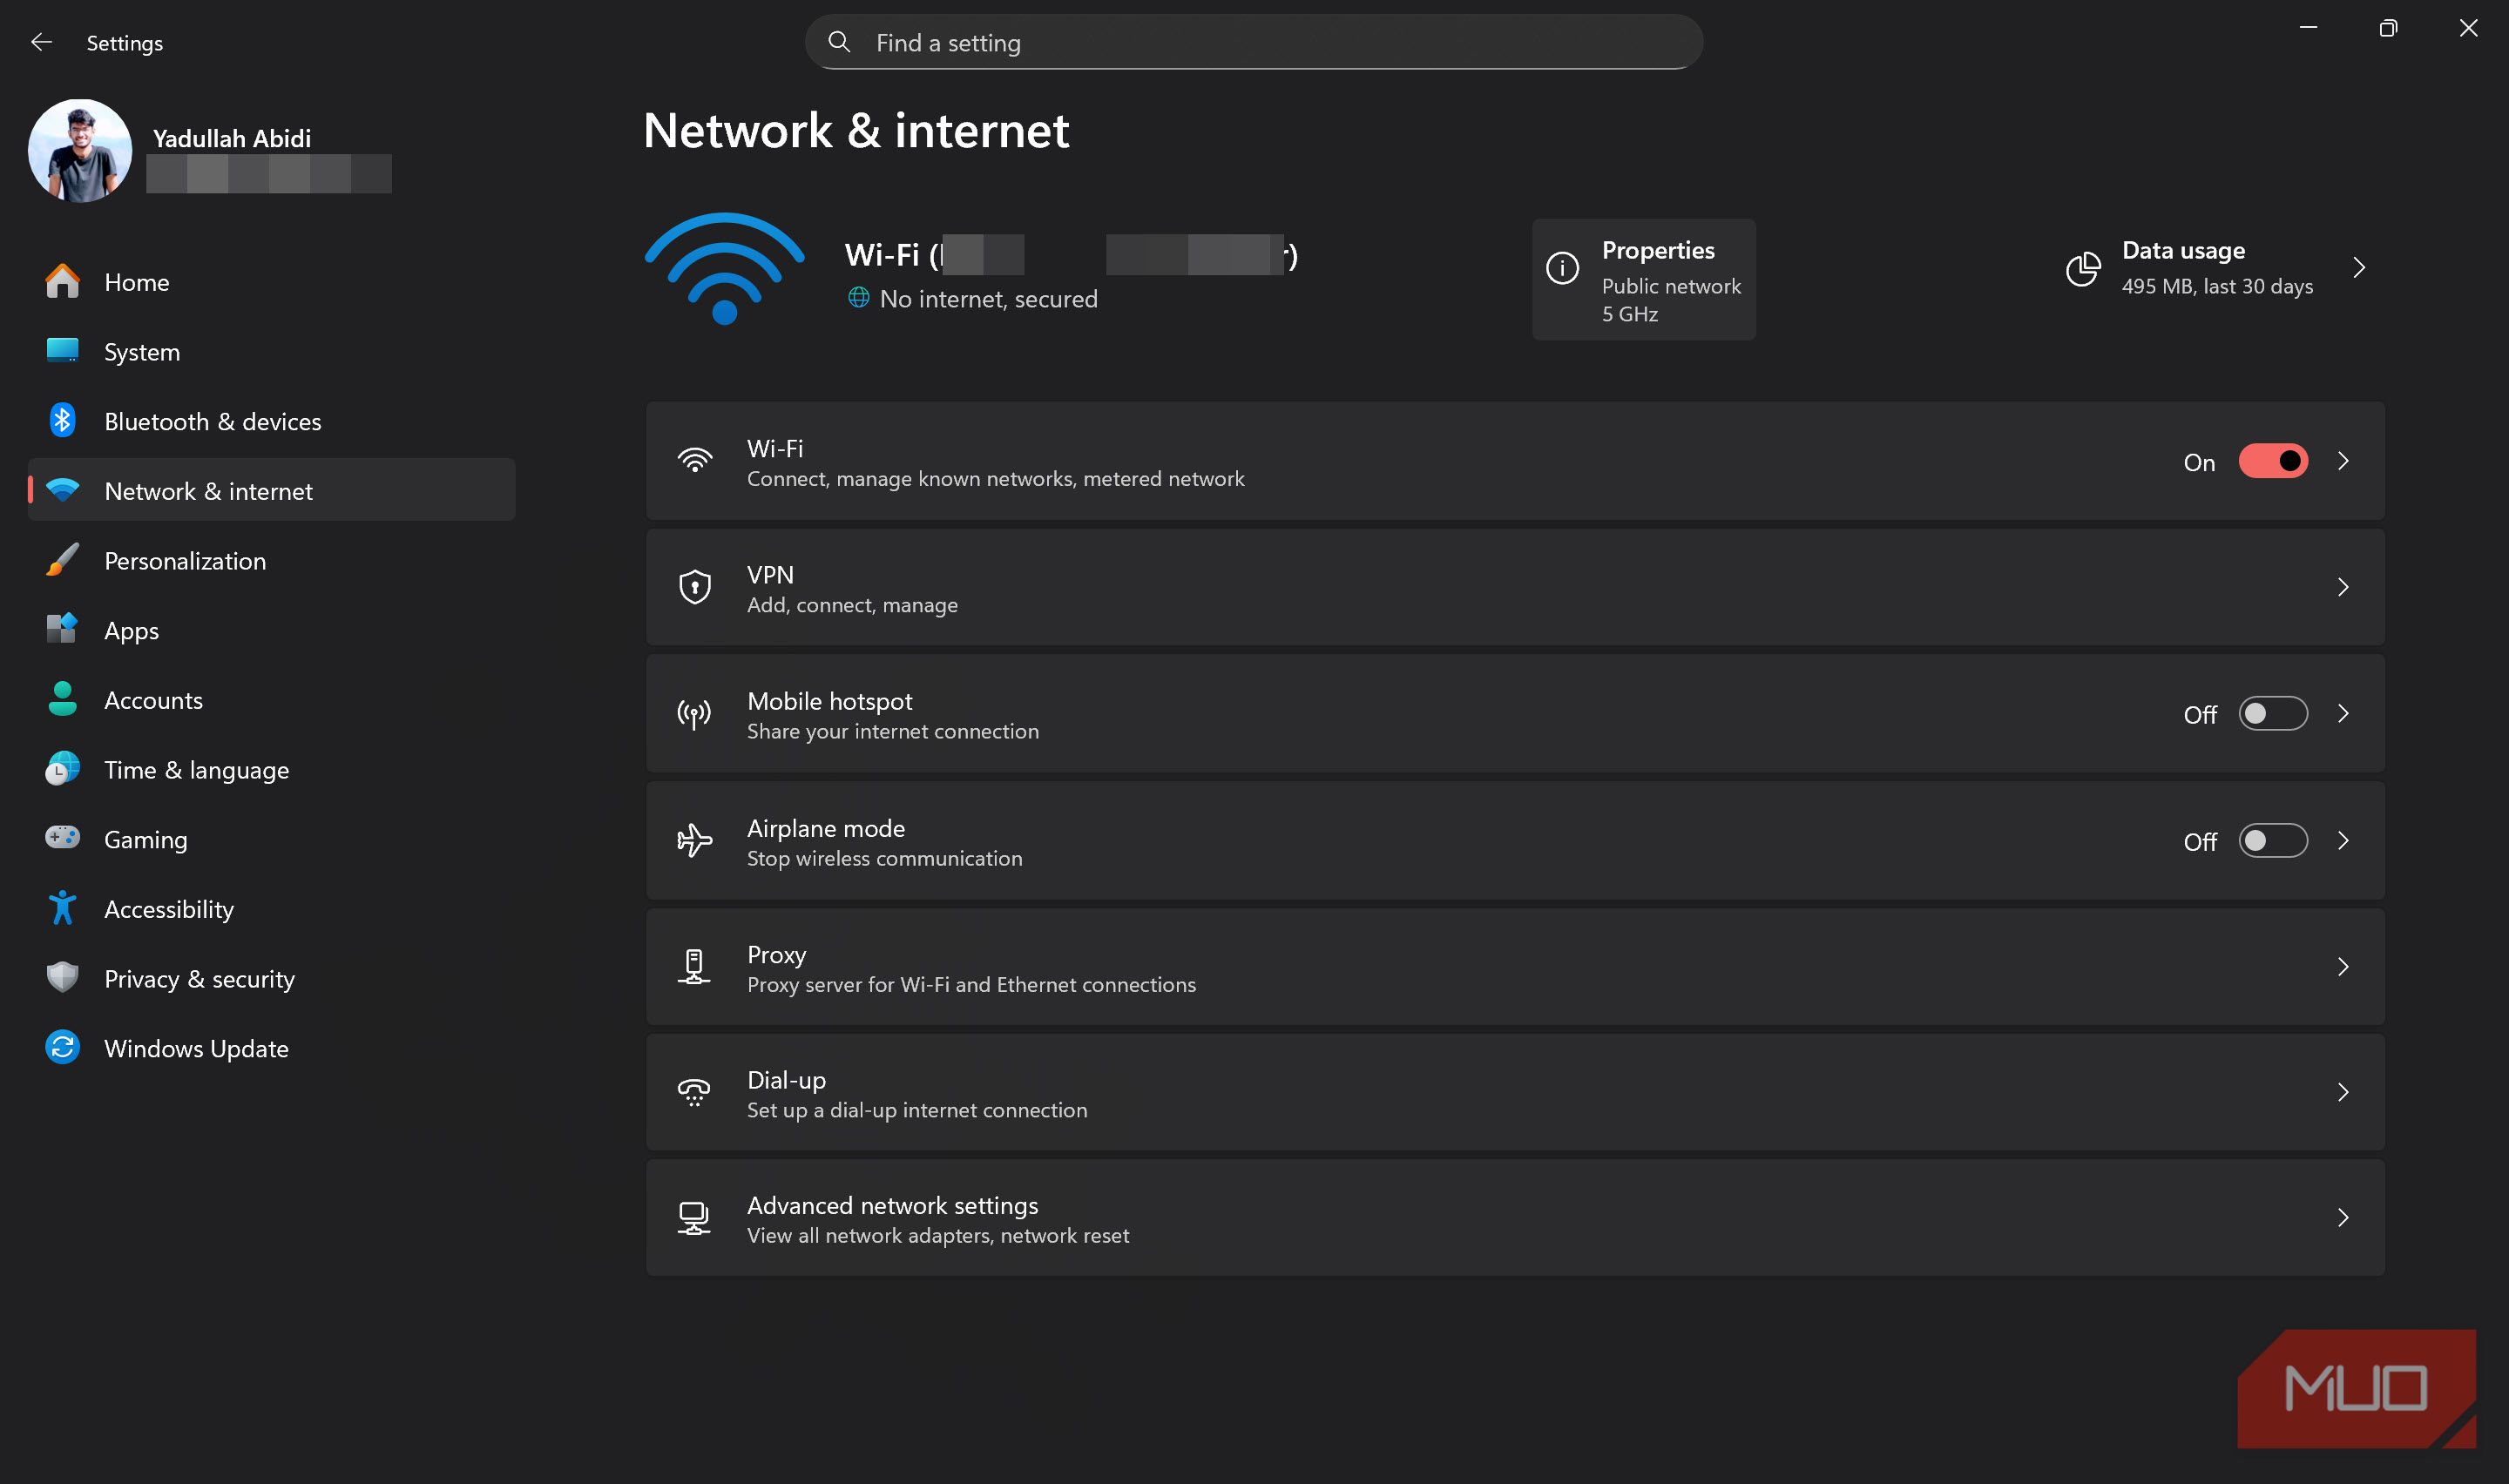Open Bluetooth & devices in sidebar
This screenshot has height=1484, width=2509.
212,422
